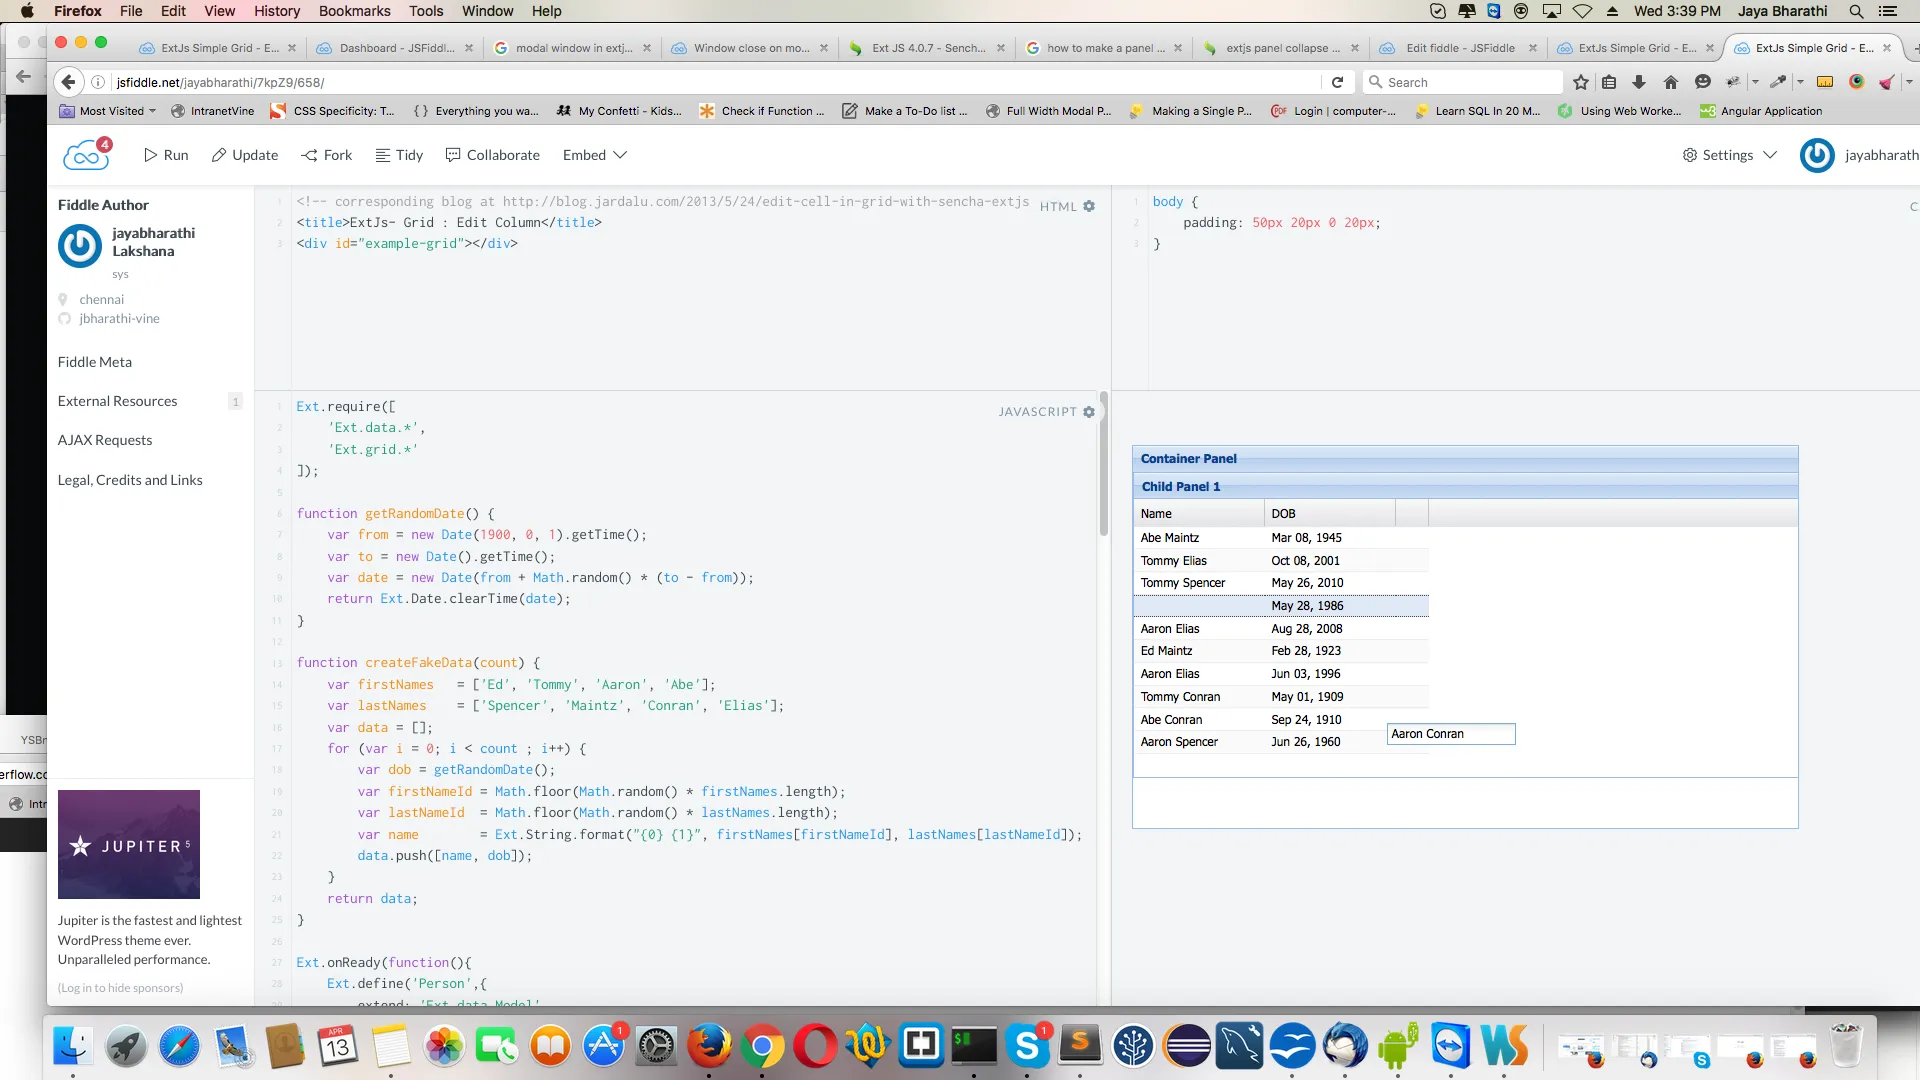Click the Collaborate button
Image resolution: width=1920 pixels, height=1080 pixels.
coord(492,155)
